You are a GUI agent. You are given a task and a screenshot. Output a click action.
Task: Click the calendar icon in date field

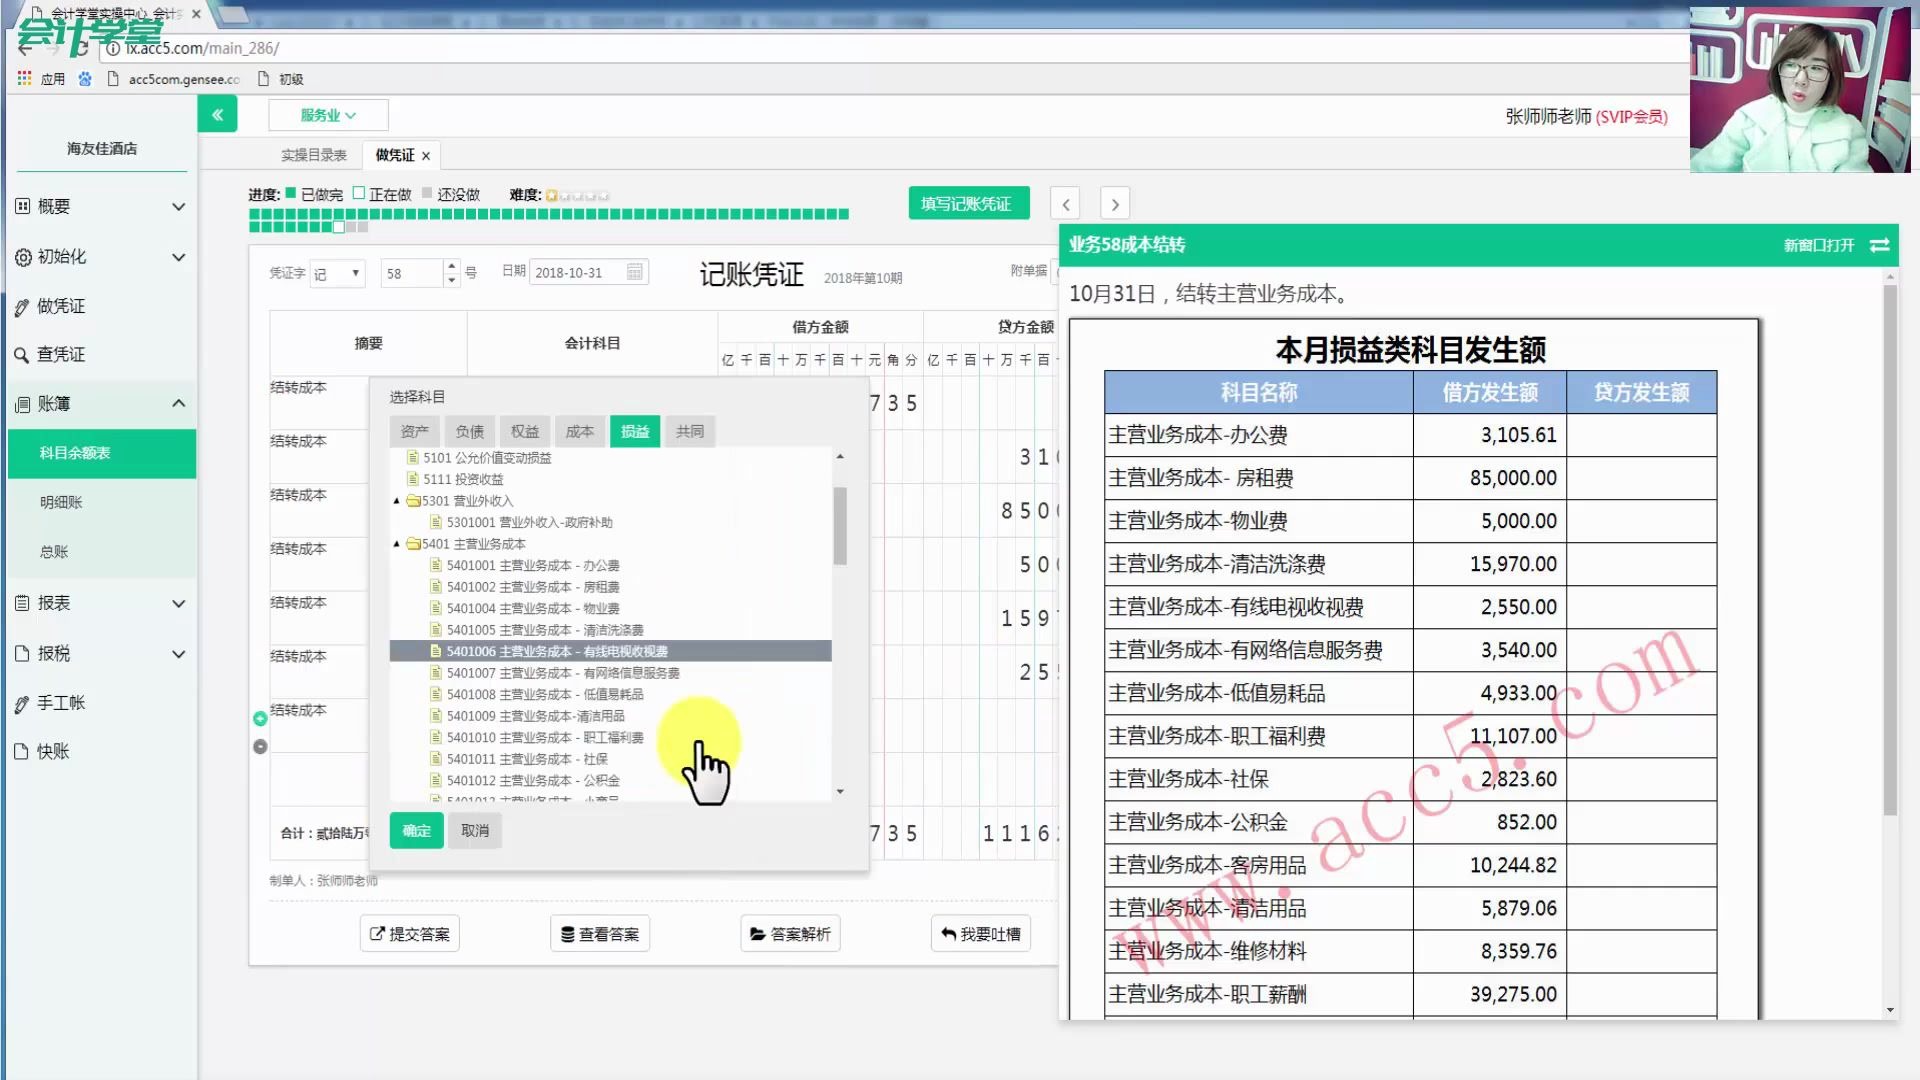634,272
